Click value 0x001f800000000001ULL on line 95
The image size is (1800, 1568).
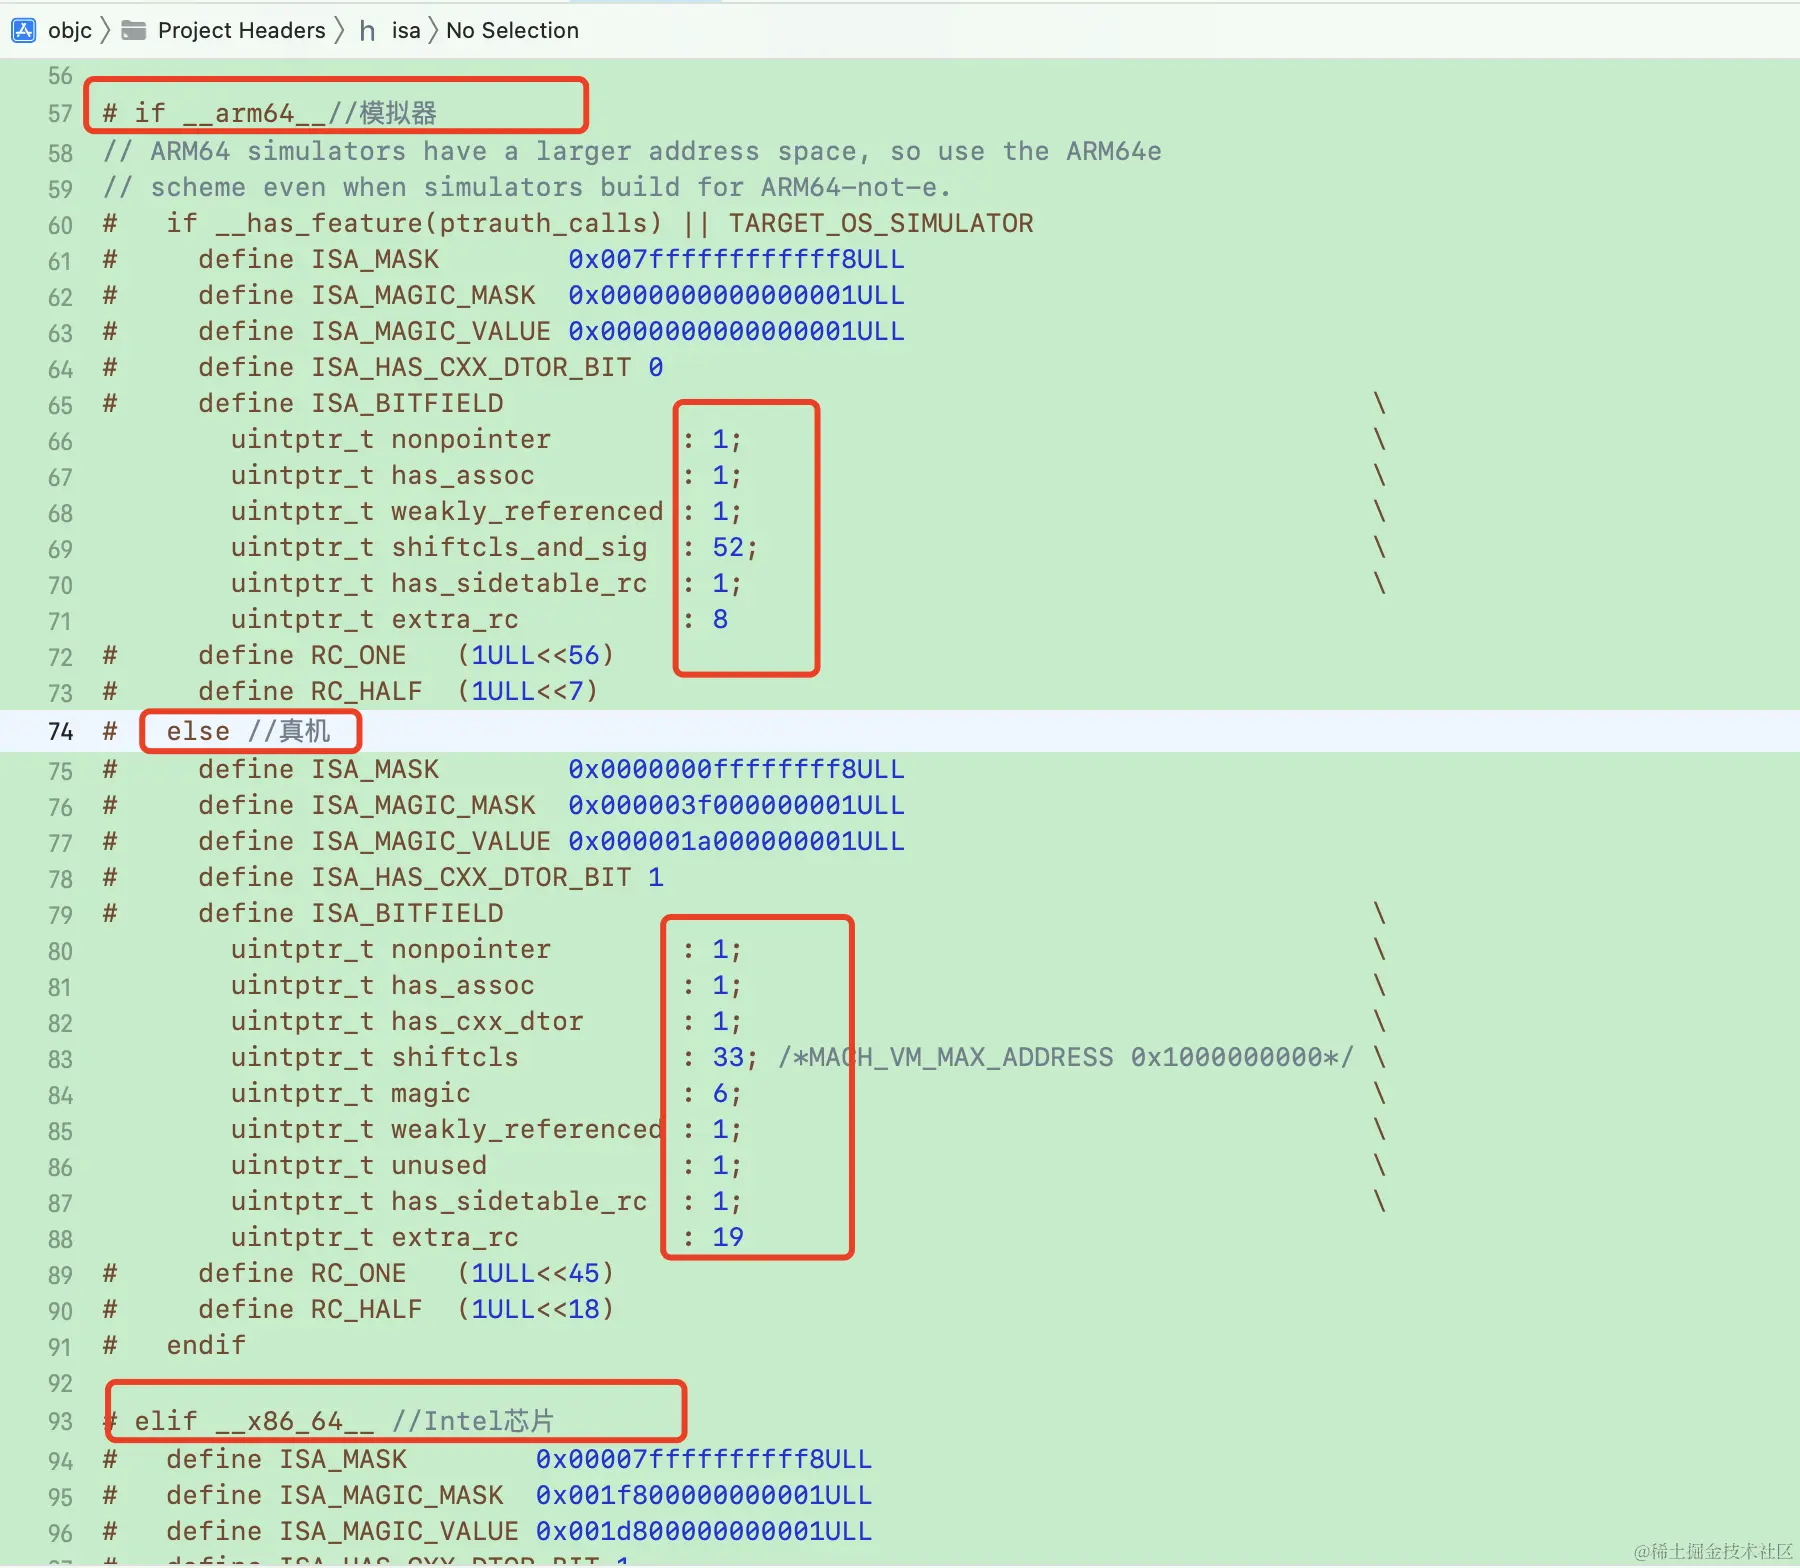coord(704,1495)
